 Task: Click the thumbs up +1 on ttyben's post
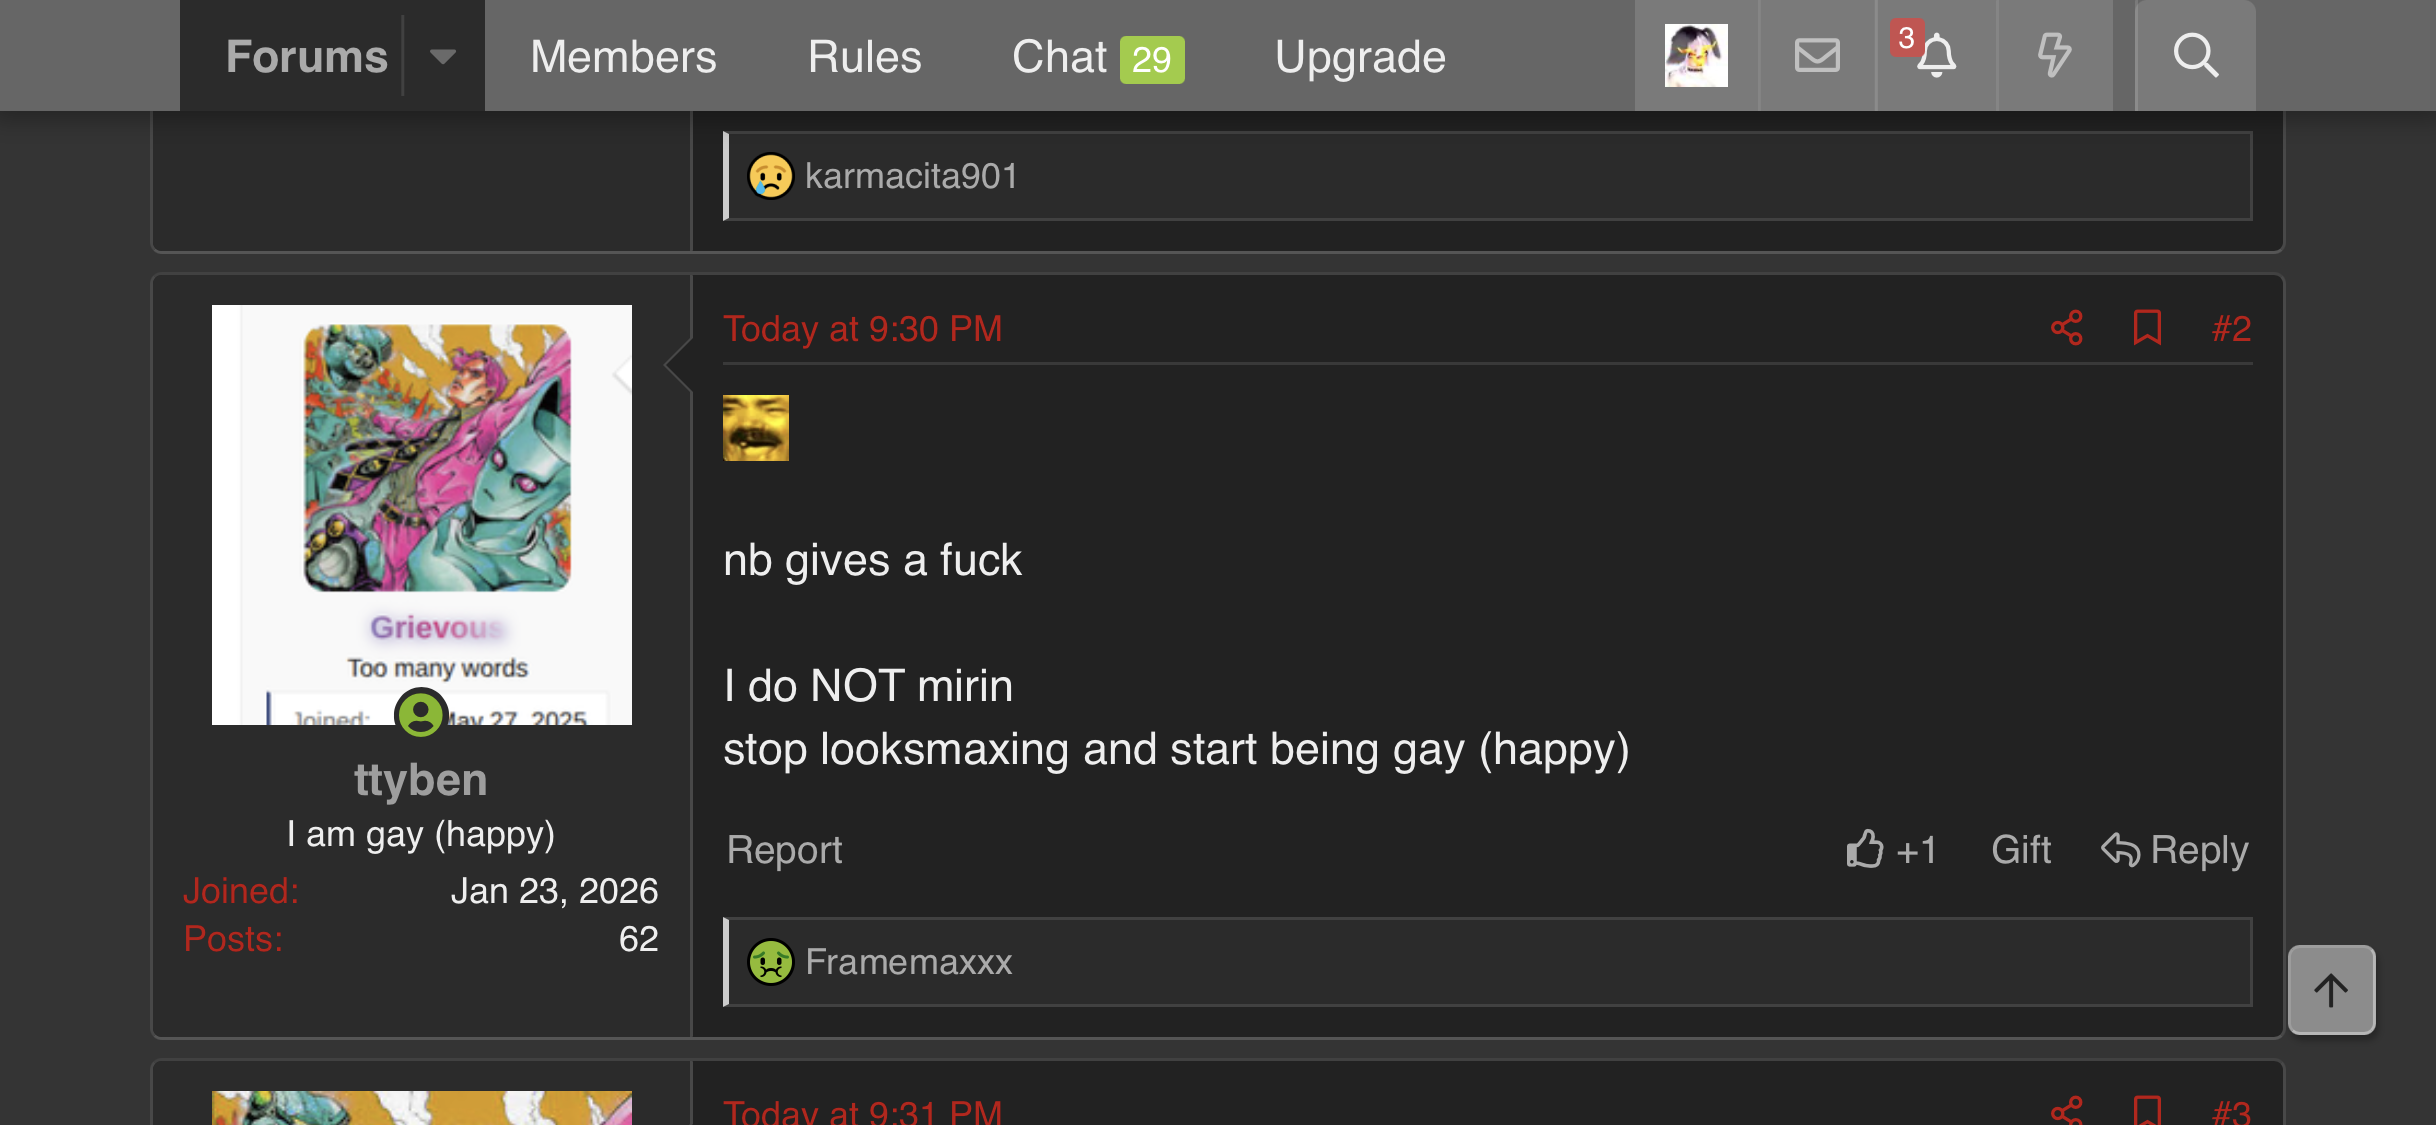pos(1891,850)
